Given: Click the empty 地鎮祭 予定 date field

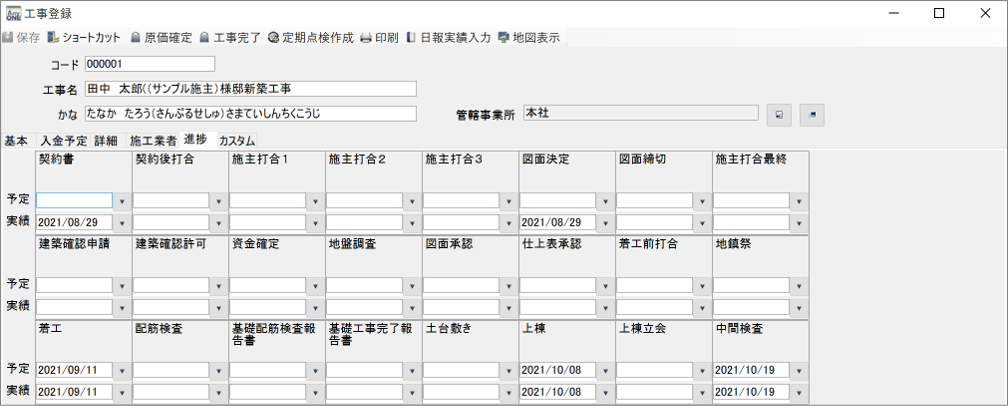Looking at the screenshot, I should pos(752,286).
